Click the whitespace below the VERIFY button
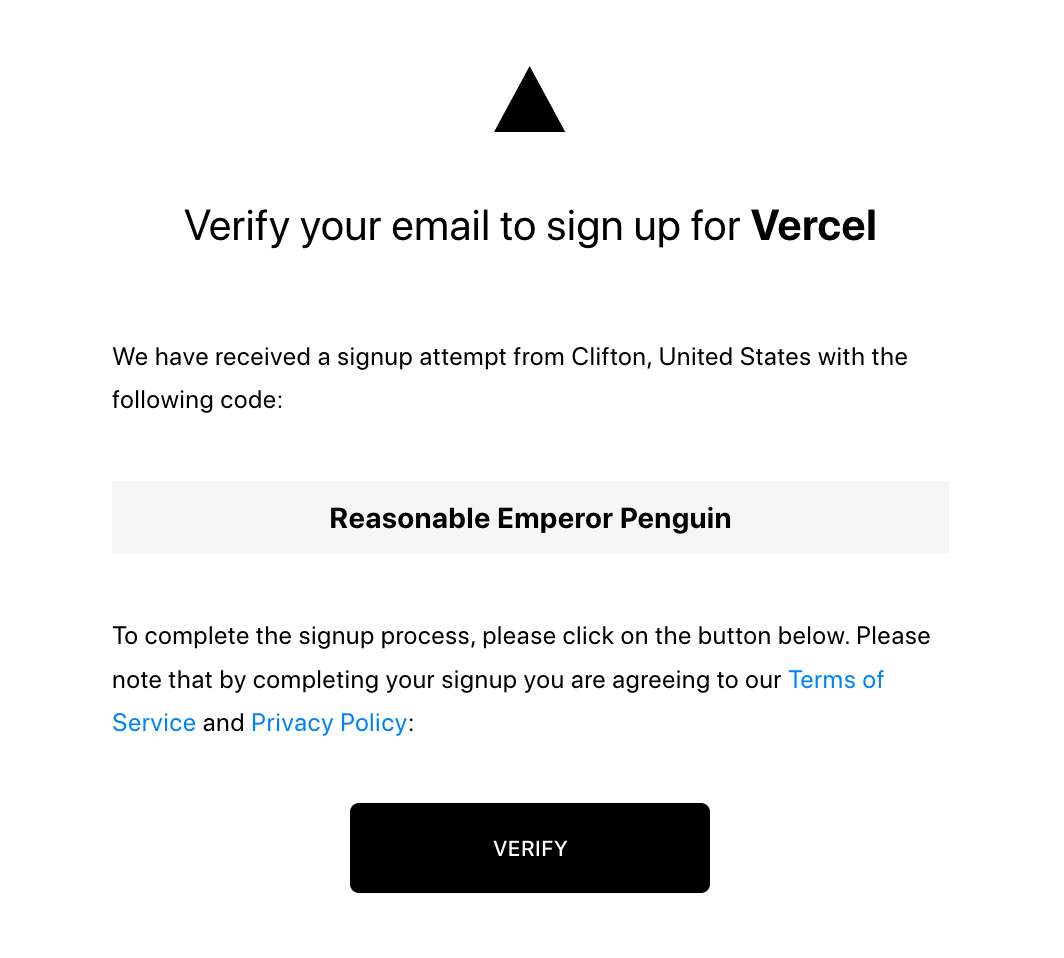Viewport: 1064px width, 958px height. click(530, 930)
